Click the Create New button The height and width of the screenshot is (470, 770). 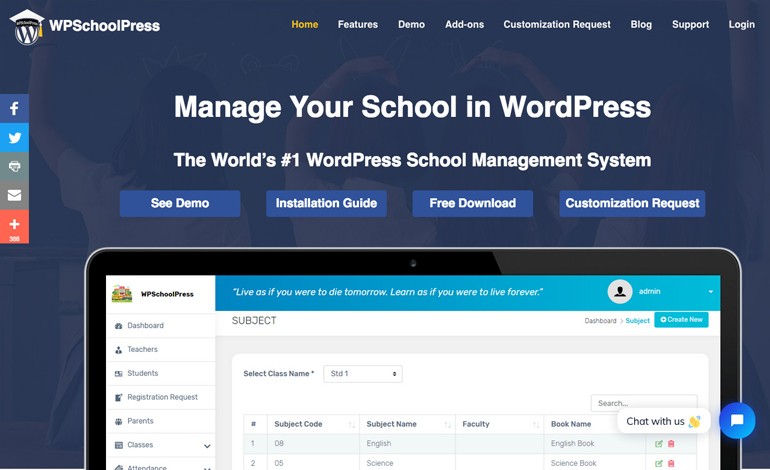tap(681, 320)
